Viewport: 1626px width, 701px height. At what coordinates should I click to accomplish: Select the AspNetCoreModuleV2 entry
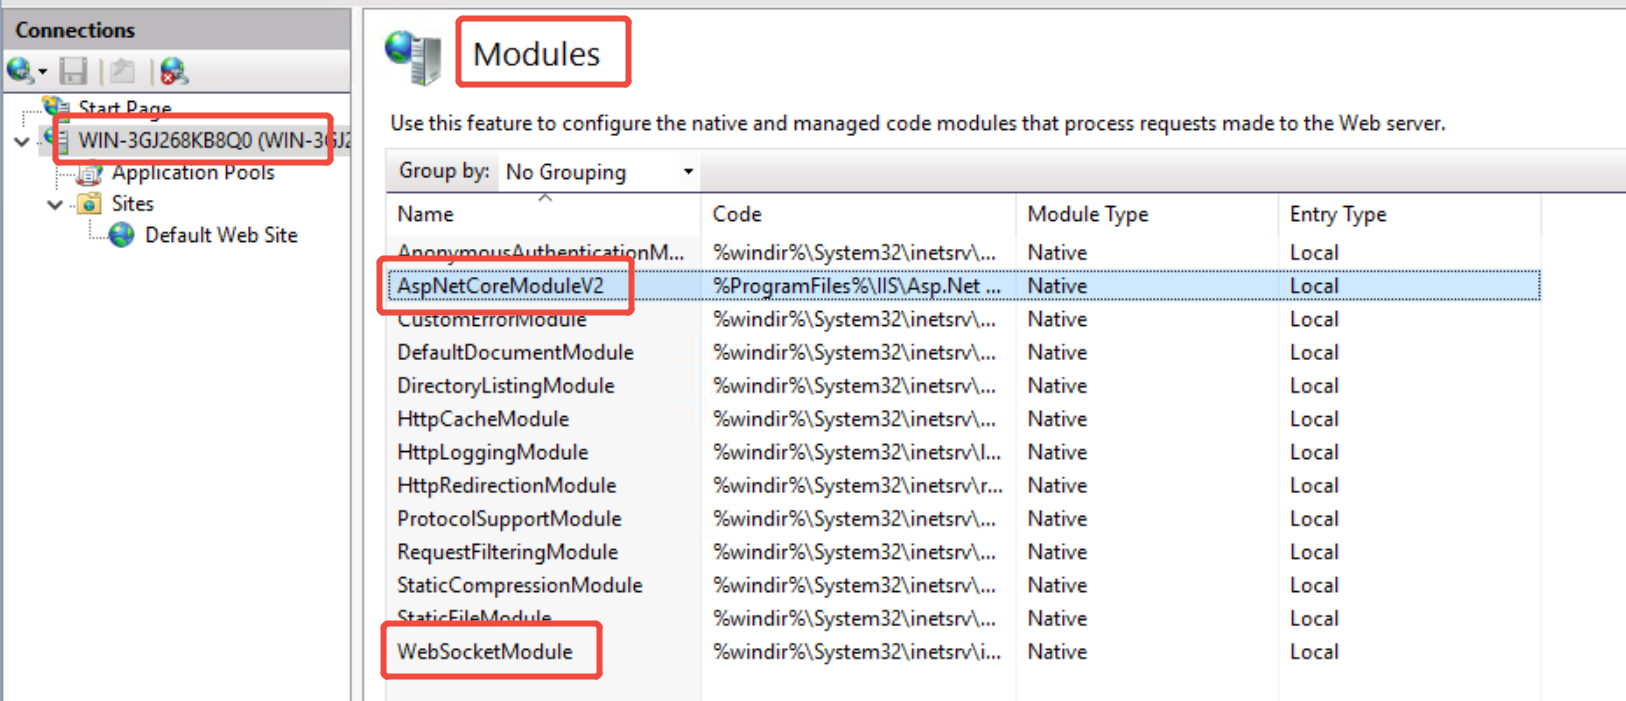coord(500,286)
